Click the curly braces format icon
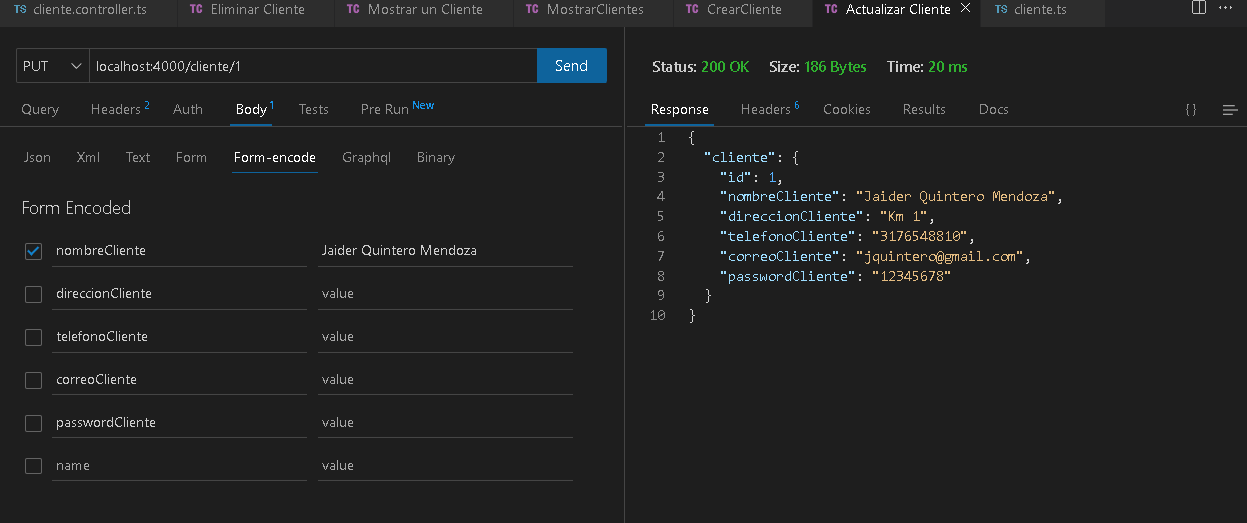This screenshot has width=1247, height=523. click(x=1191, y=109)
